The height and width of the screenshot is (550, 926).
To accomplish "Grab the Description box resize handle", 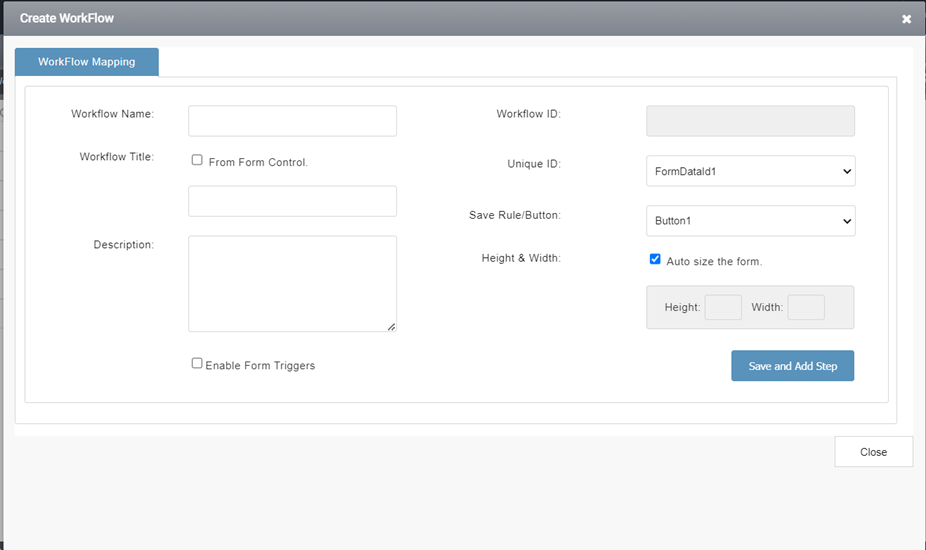I will 391,326.
